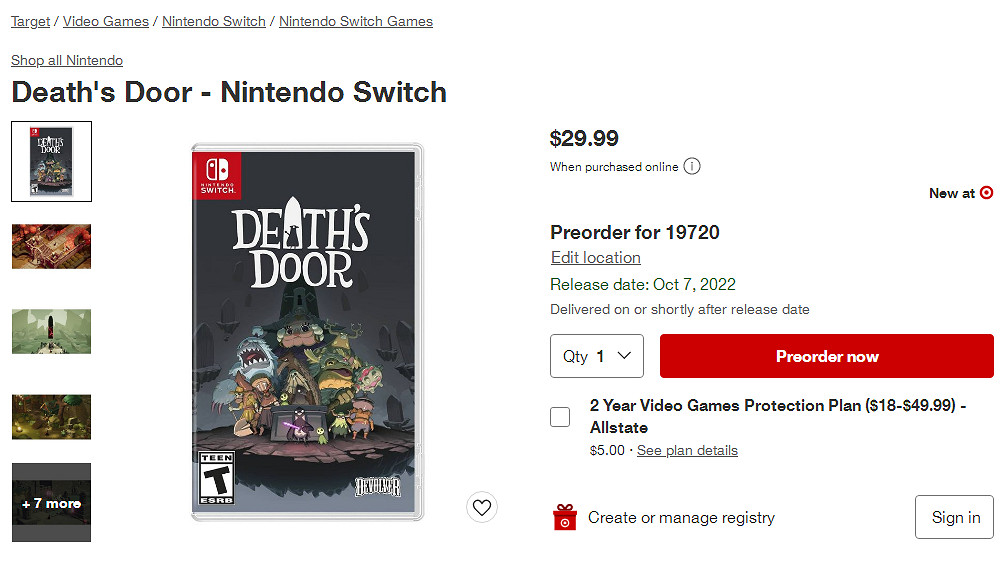The height and width of the screenshot is (562, 1000).
Task: Navigate to Video Games breadcrumb
Action: pyautogui.click(x=106, y=21)
